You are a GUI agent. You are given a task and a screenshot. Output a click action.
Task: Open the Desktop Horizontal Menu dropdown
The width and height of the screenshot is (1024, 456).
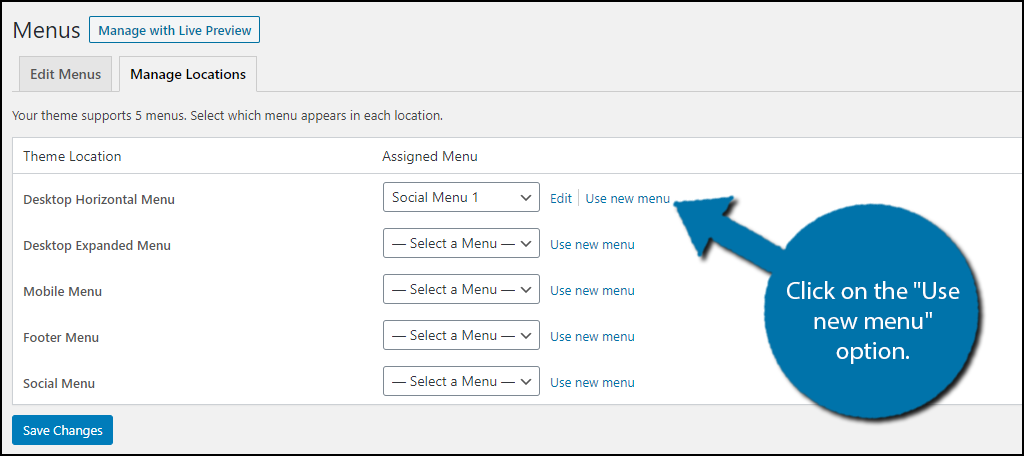461,197
